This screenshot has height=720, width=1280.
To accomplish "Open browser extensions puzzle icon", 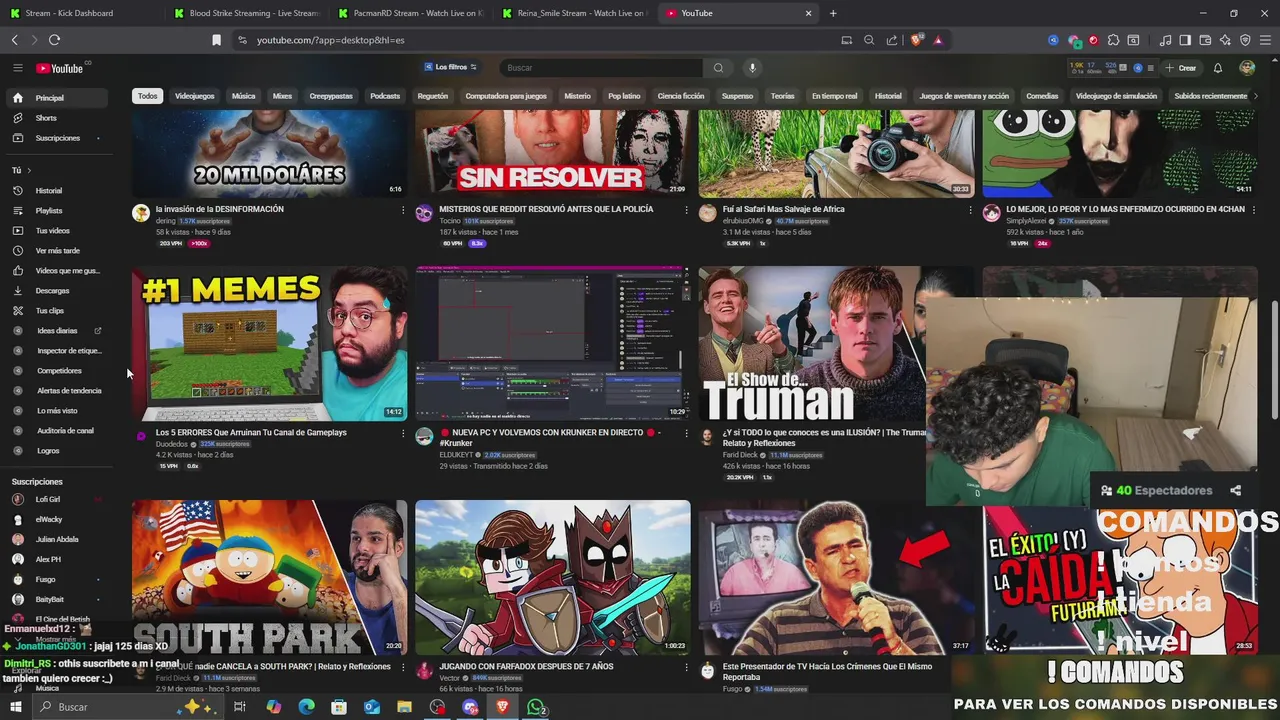I will point(1113,40).
